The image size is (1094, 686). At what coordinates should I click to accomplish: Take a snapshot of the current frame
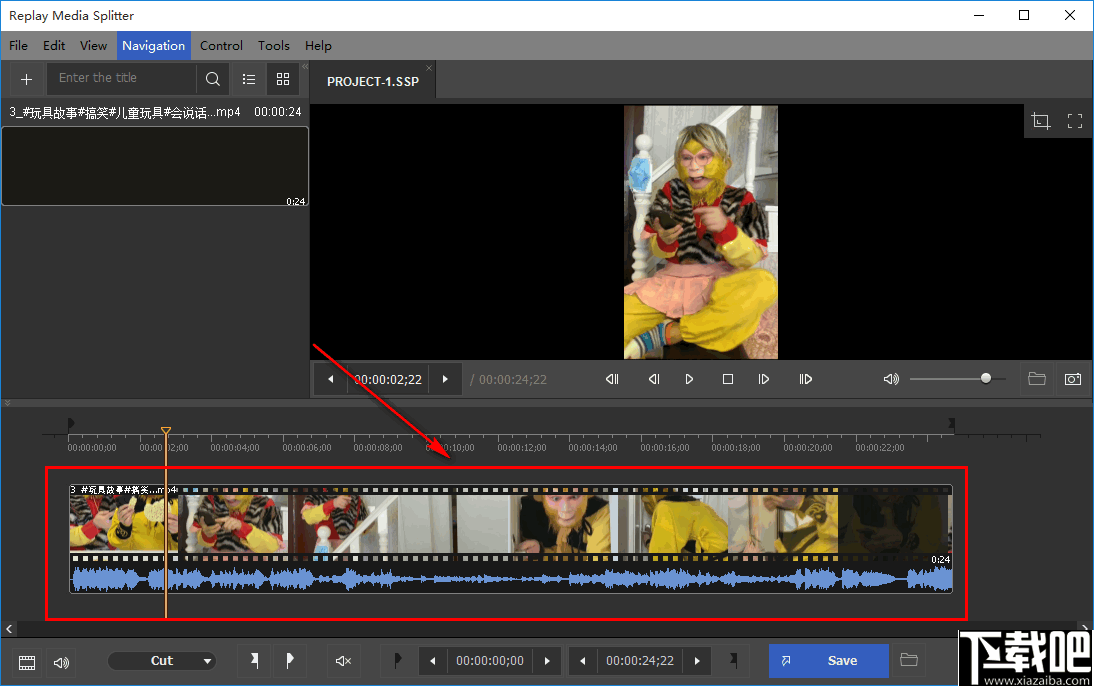[1073, 378]
